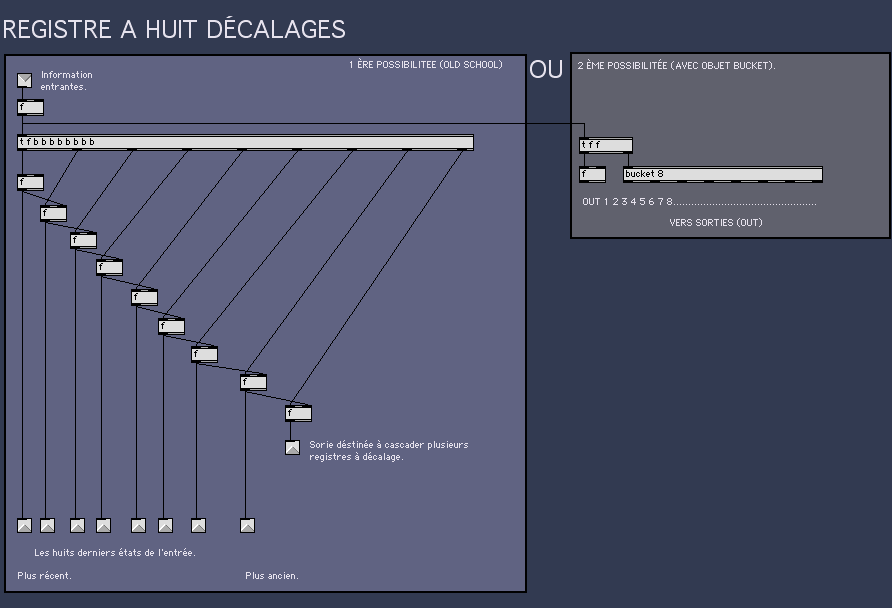
Task: Select the long "t f b b b b b b b b" object
Action: click(245, 142)
